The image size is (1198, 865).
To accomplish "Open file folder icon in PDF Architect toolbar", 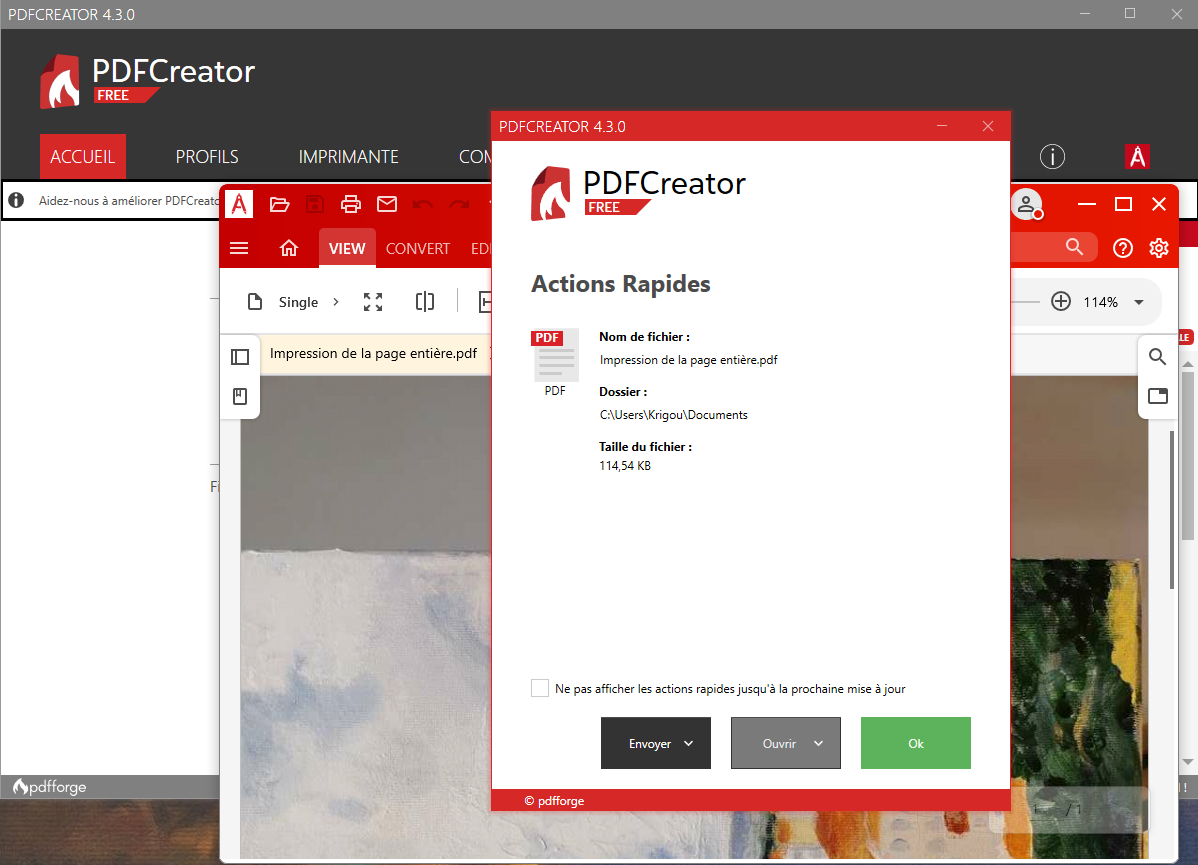I will tap(280, 204).
